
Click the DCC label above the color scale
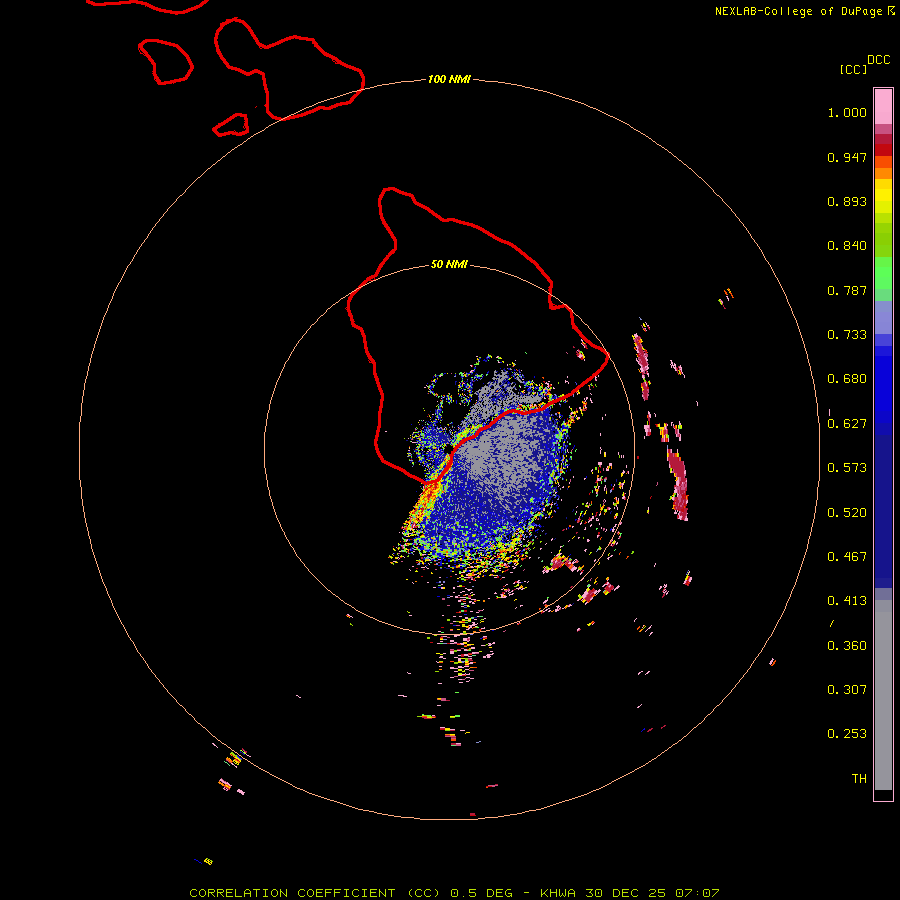point(878,60)
